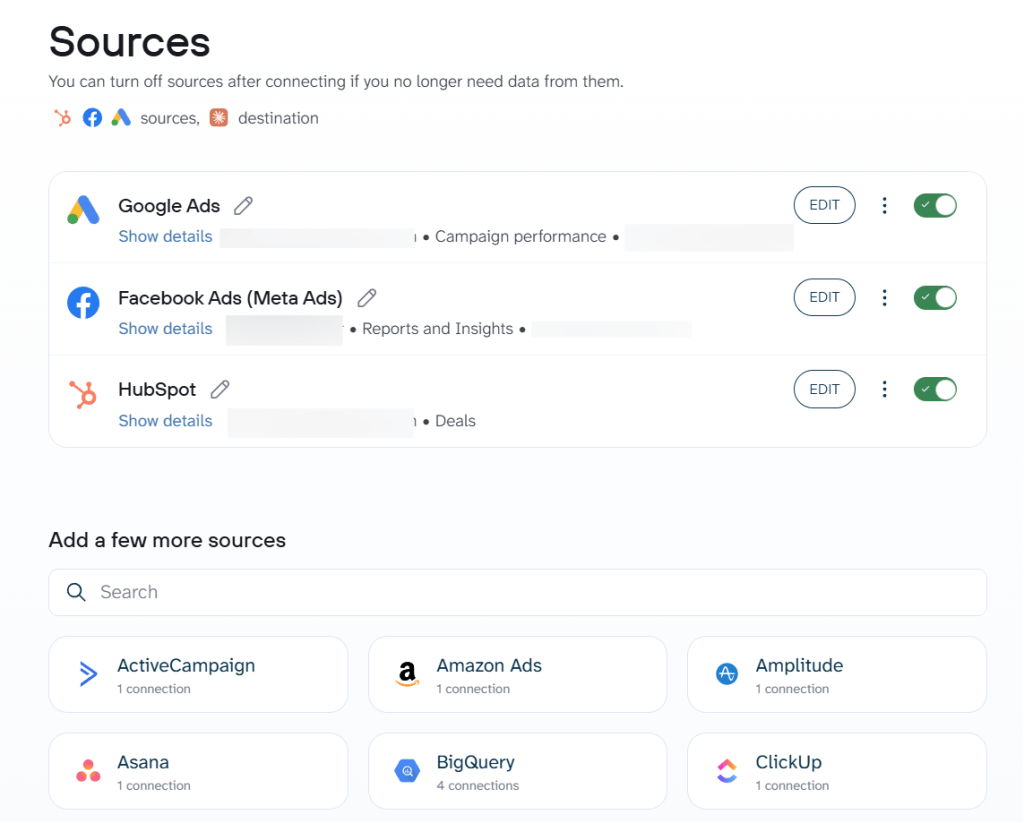Turn off the Google Ads source toggle
Screen dimensions: 1024x823
[935, 205]
